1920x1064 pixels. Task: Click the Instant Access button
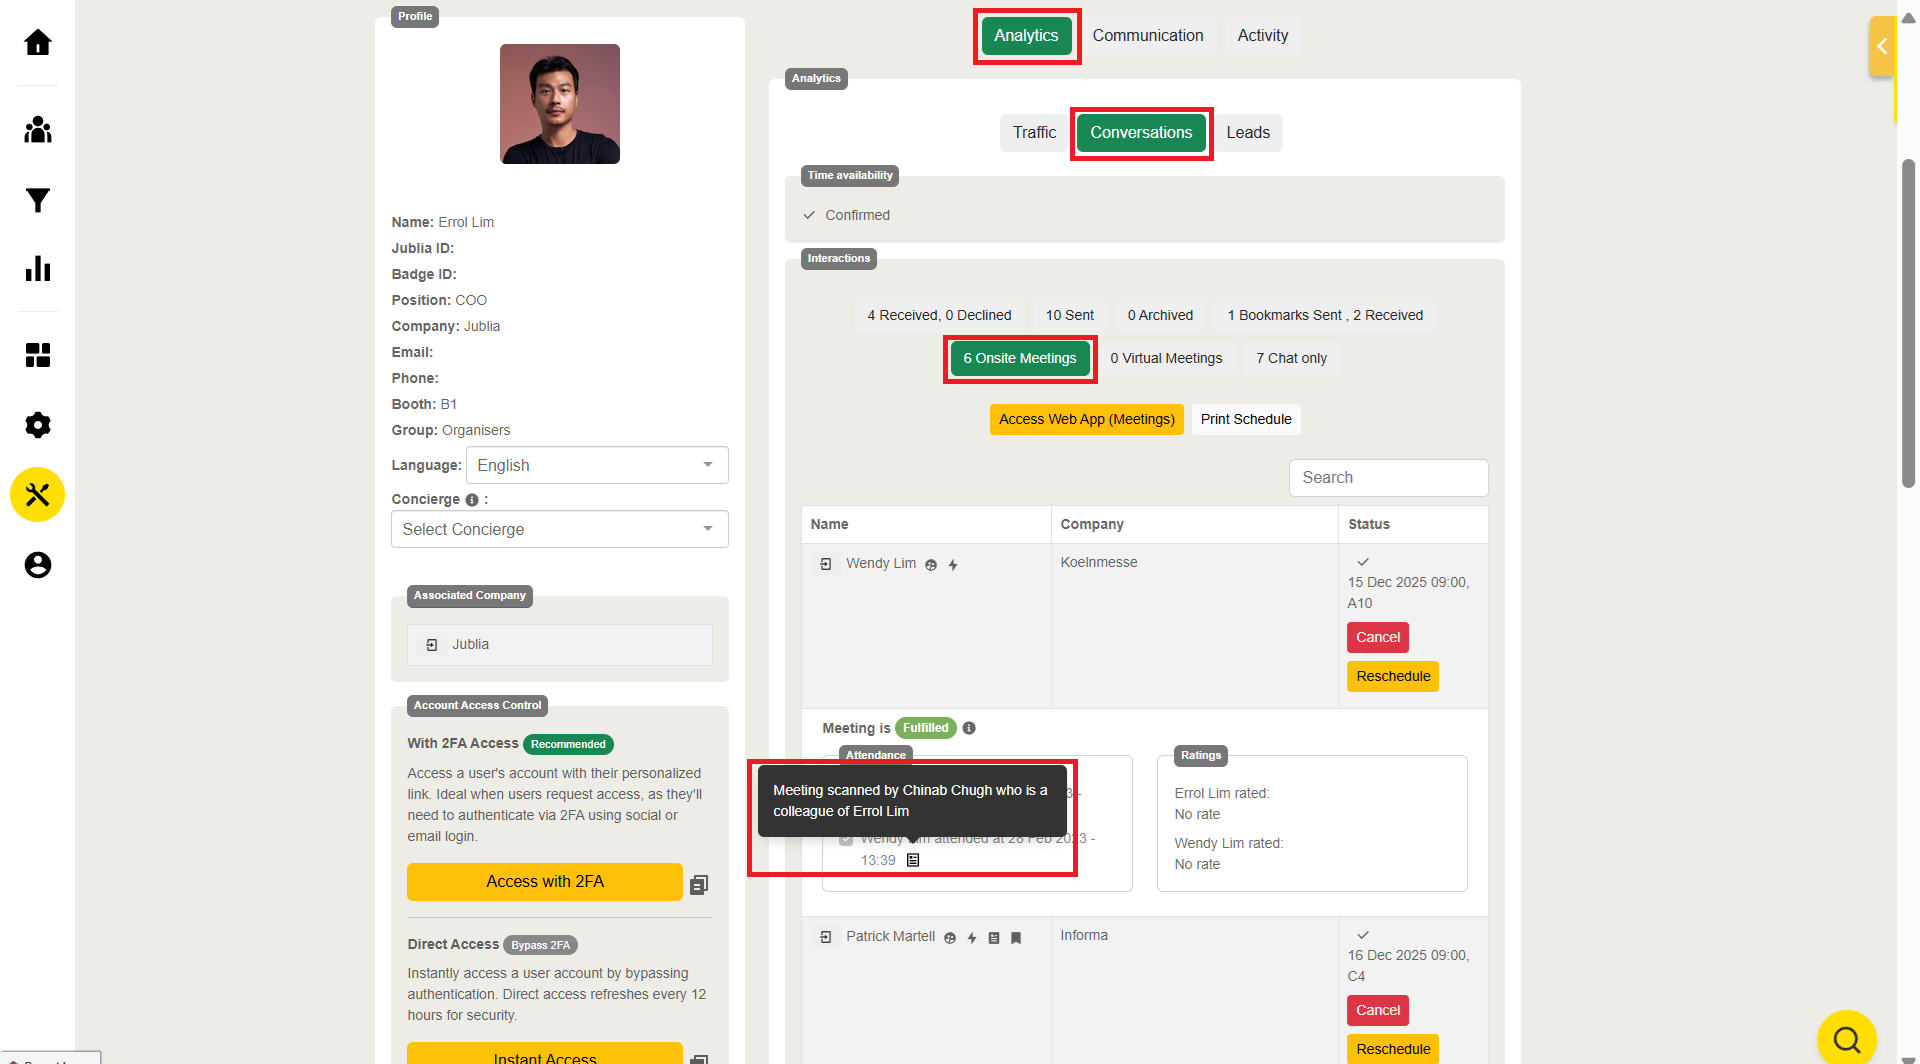(x=545, y=1054)
